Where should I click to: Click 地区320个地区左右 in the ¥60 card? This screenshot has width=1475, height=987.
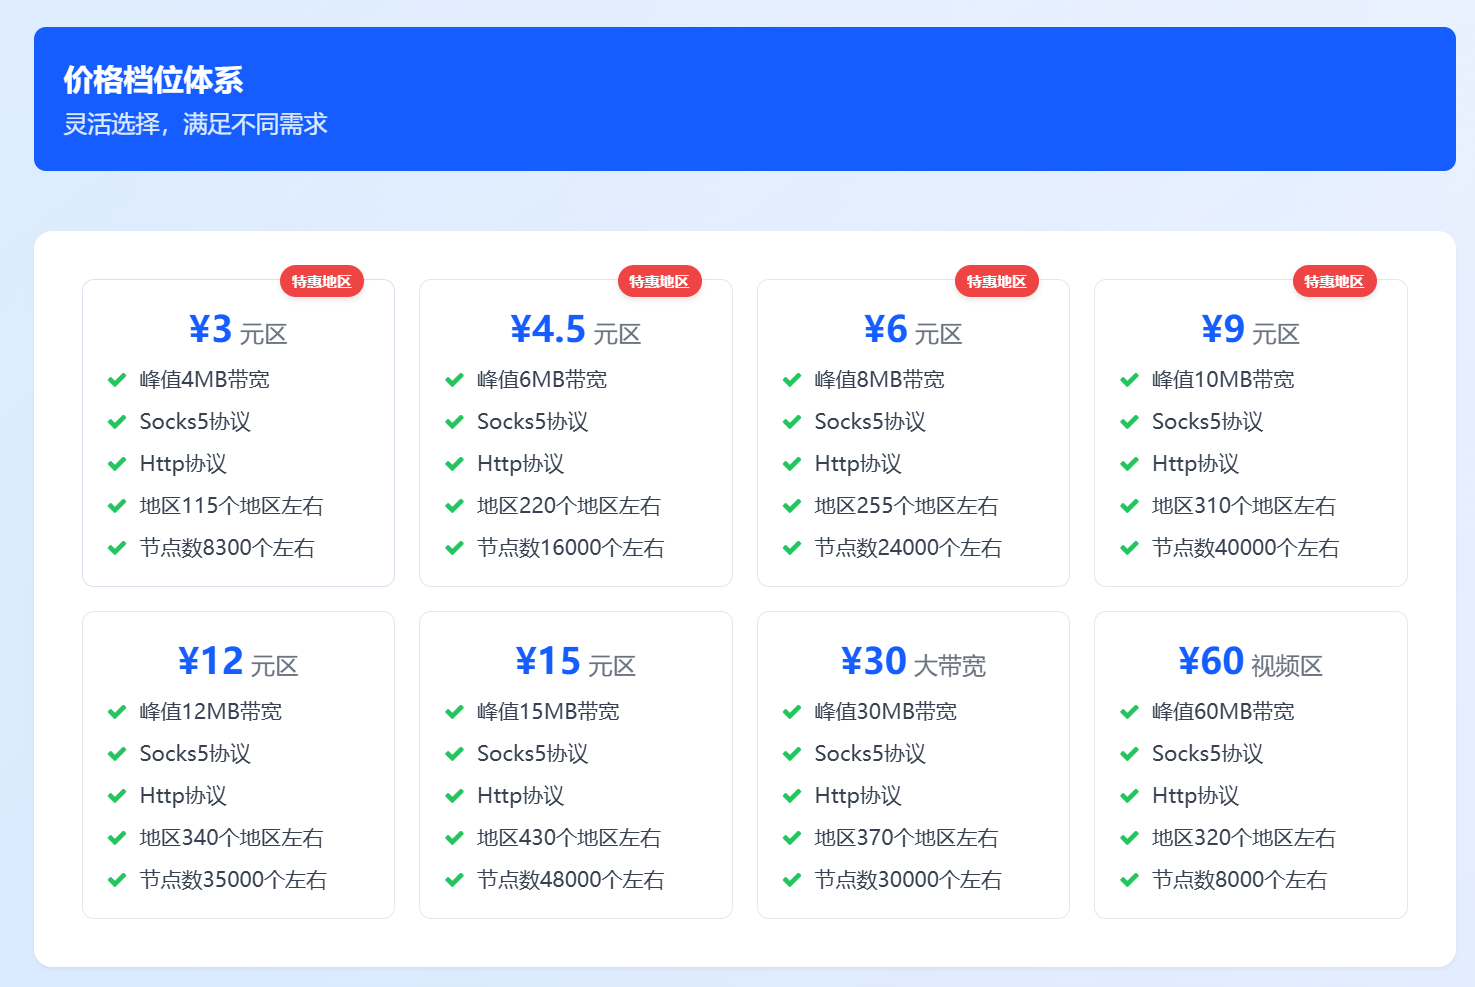[1243, 838]
